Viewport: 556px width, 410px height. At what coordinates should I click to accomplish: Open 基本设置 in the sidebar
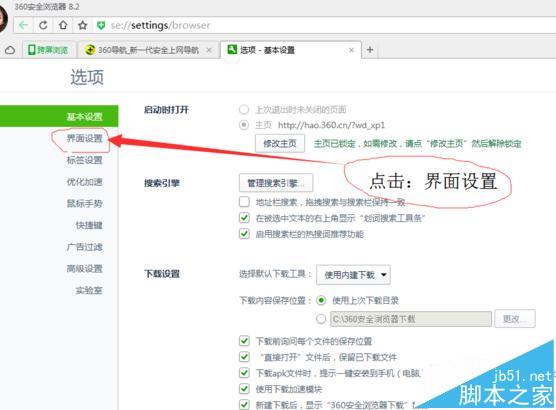point(59,116)
